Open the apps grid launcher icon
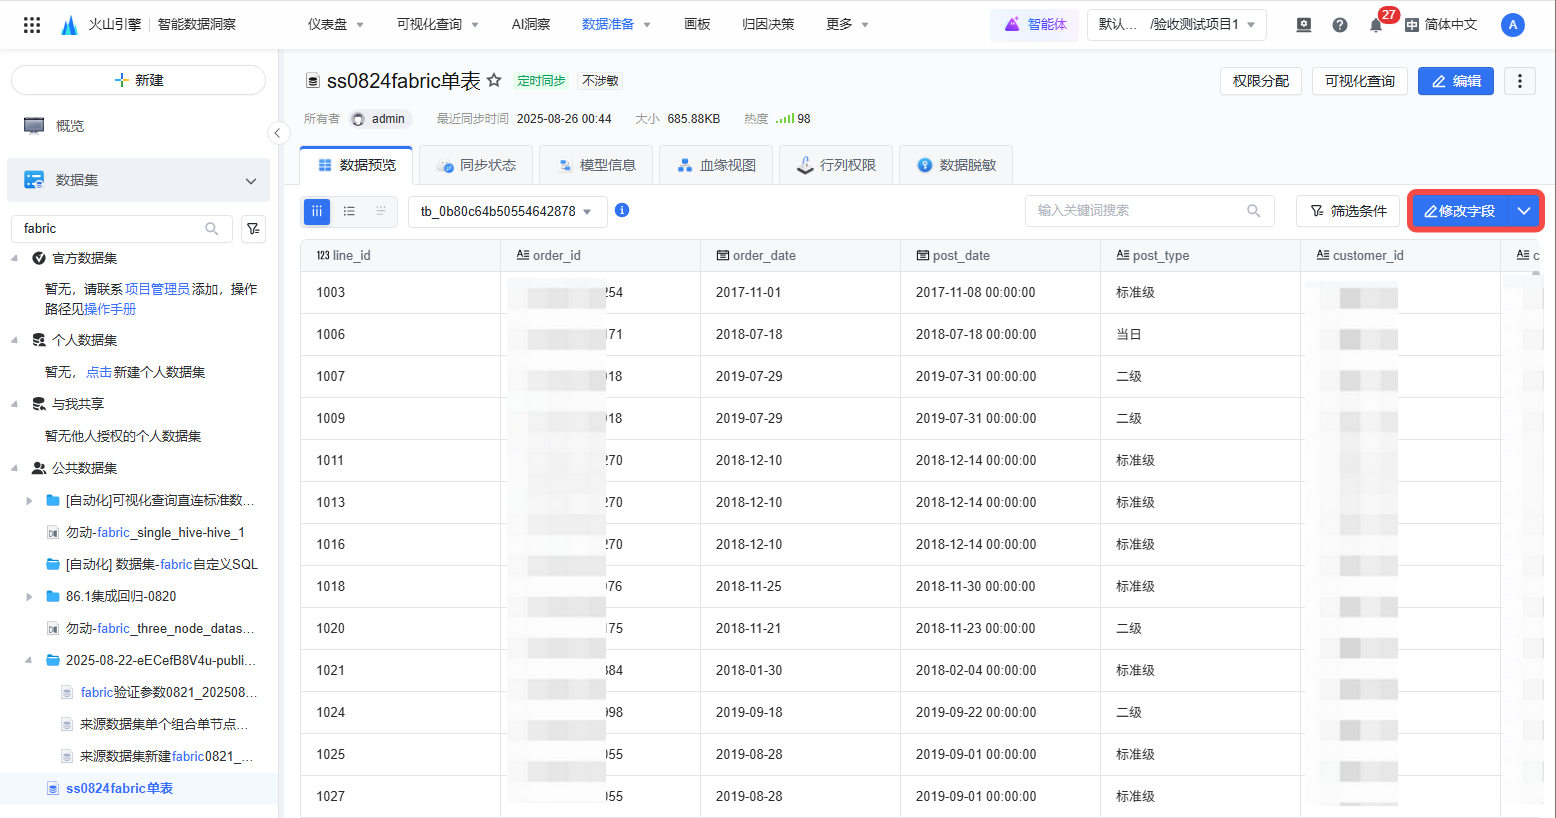 click(32, 25)
